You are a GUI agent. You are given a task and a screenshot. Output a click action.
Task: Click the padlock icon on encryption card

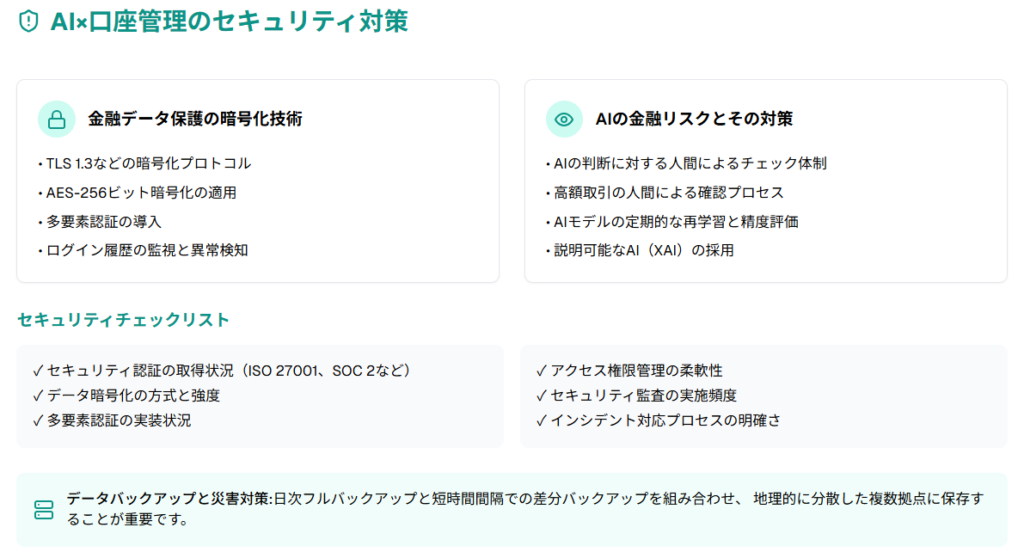(x=57, y=119)
